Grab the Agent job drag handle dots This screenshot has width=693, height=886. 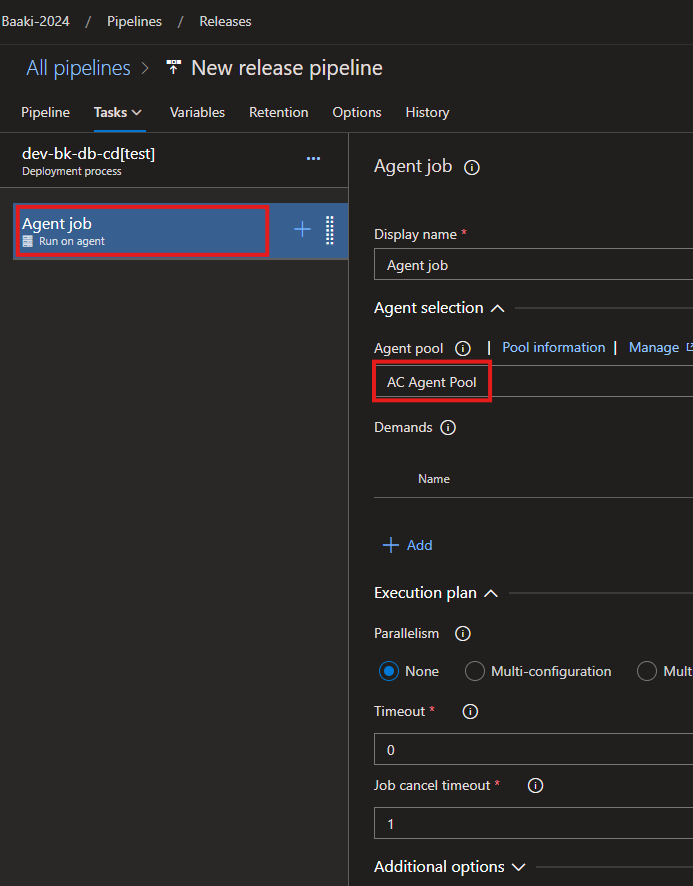click(330, 231)
